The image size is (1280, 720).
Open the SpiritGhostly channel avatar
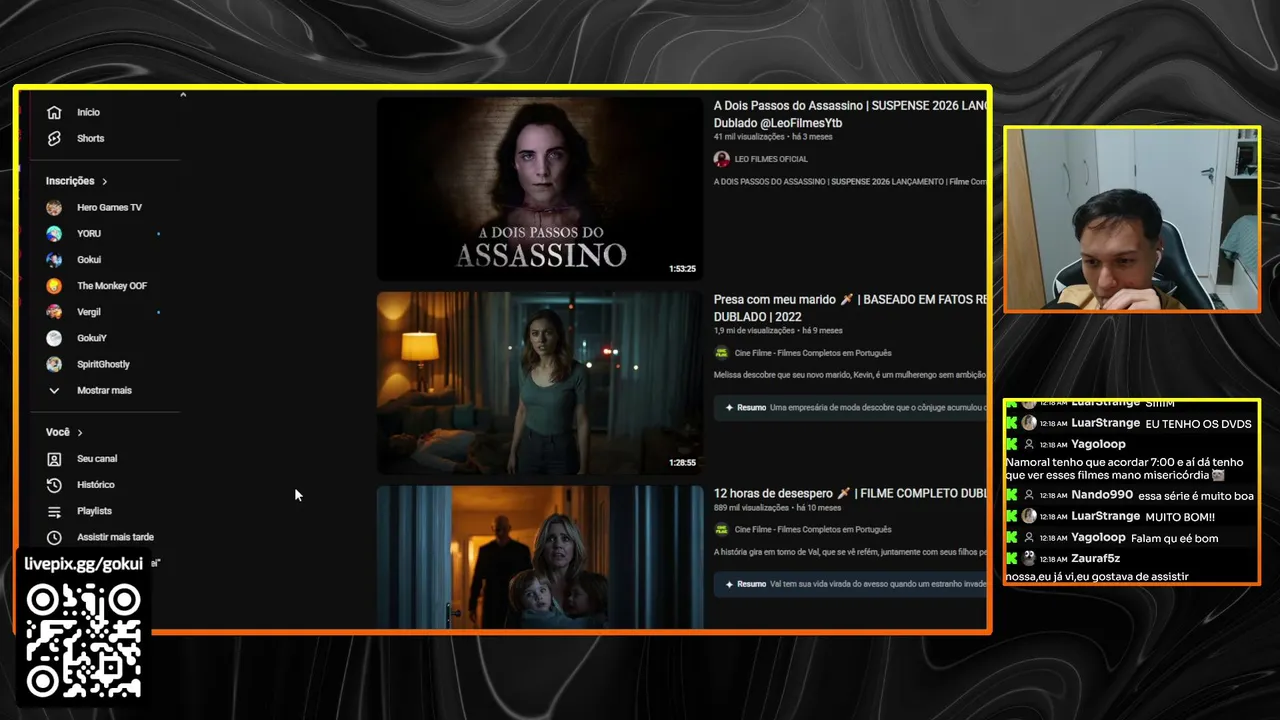click(54, 364)
